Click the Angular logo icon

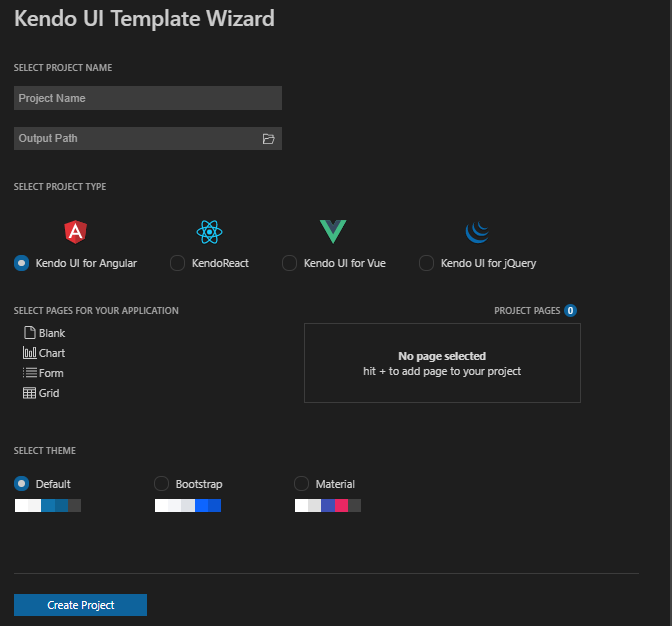(75, 232)
